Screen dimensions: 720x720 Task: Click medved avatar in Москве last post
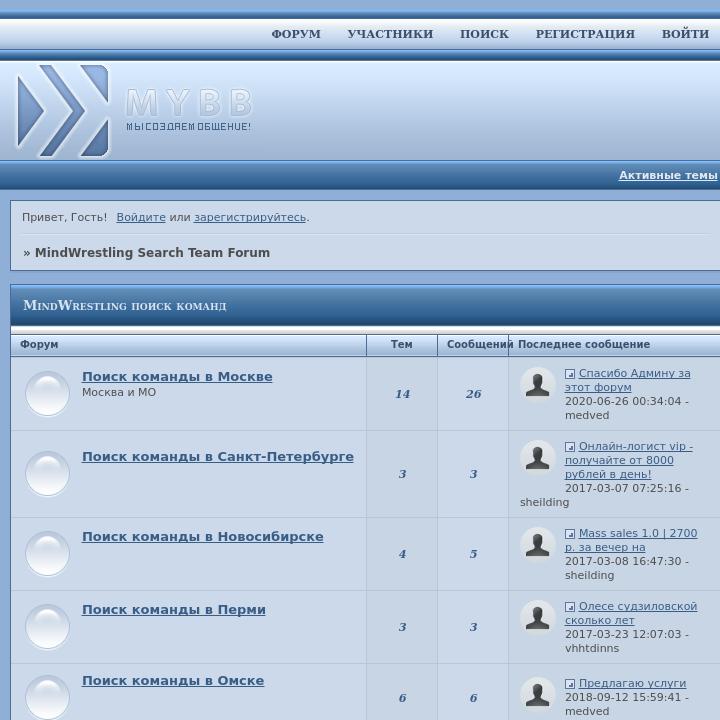click(537, 384)
